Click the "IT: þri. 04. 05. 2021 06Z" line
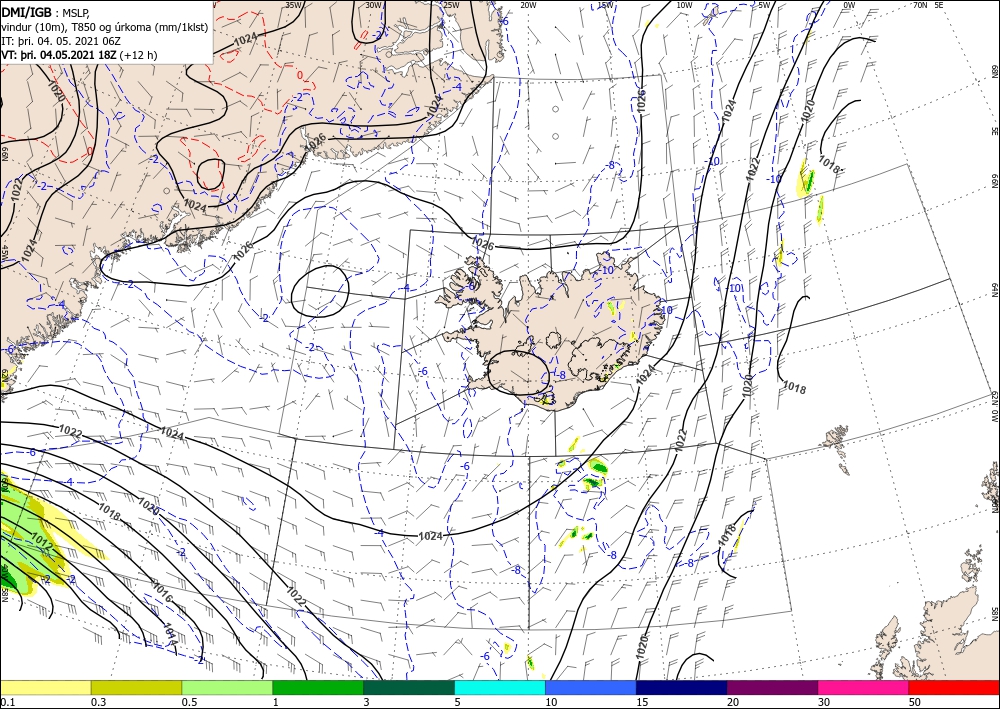Viewport: 1000px width, 709px height. (61, 41)
